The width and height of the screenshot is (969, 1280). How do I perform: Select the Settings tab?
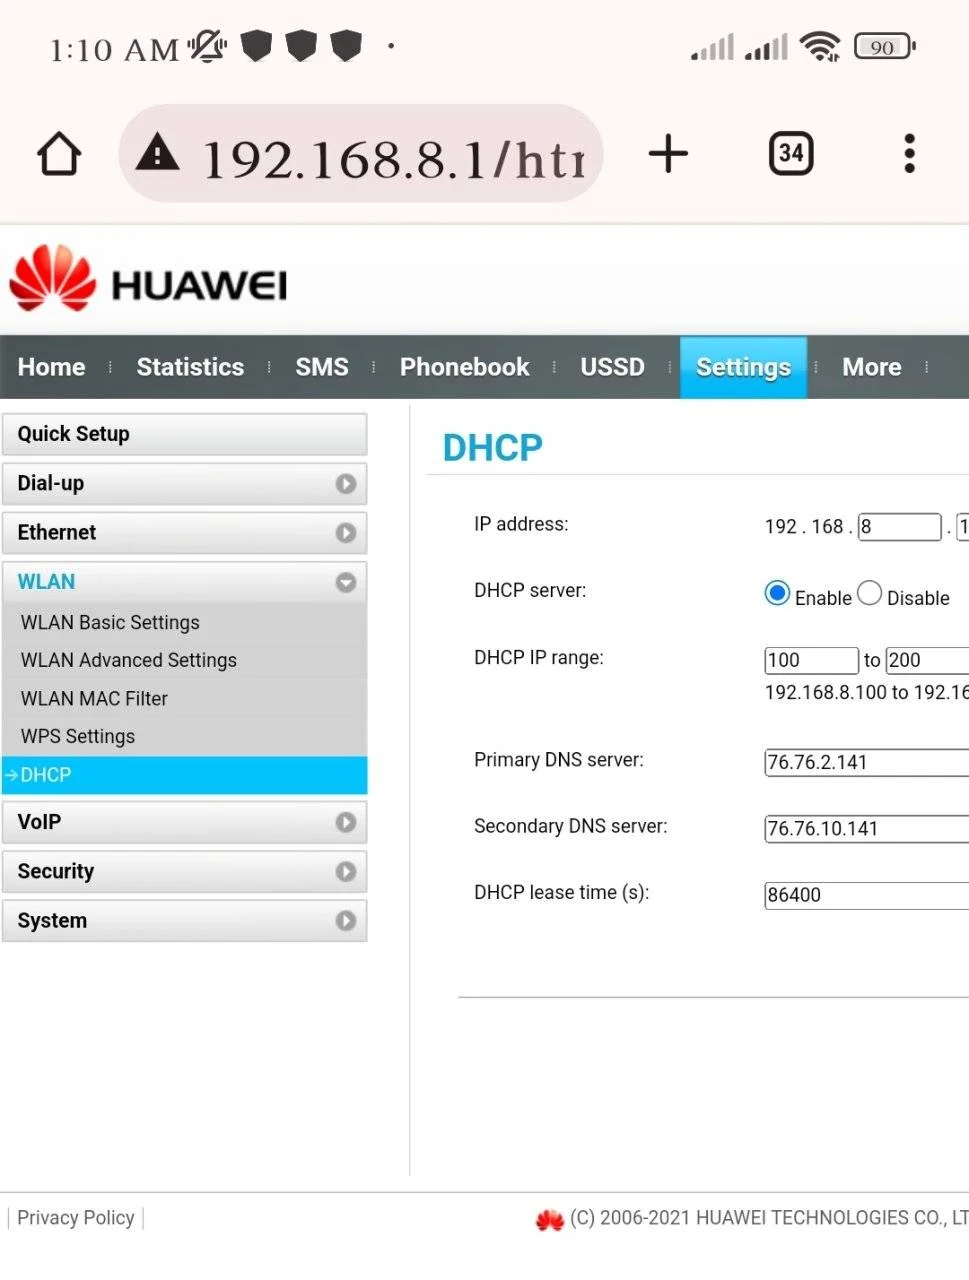click(x=743, y=367)
